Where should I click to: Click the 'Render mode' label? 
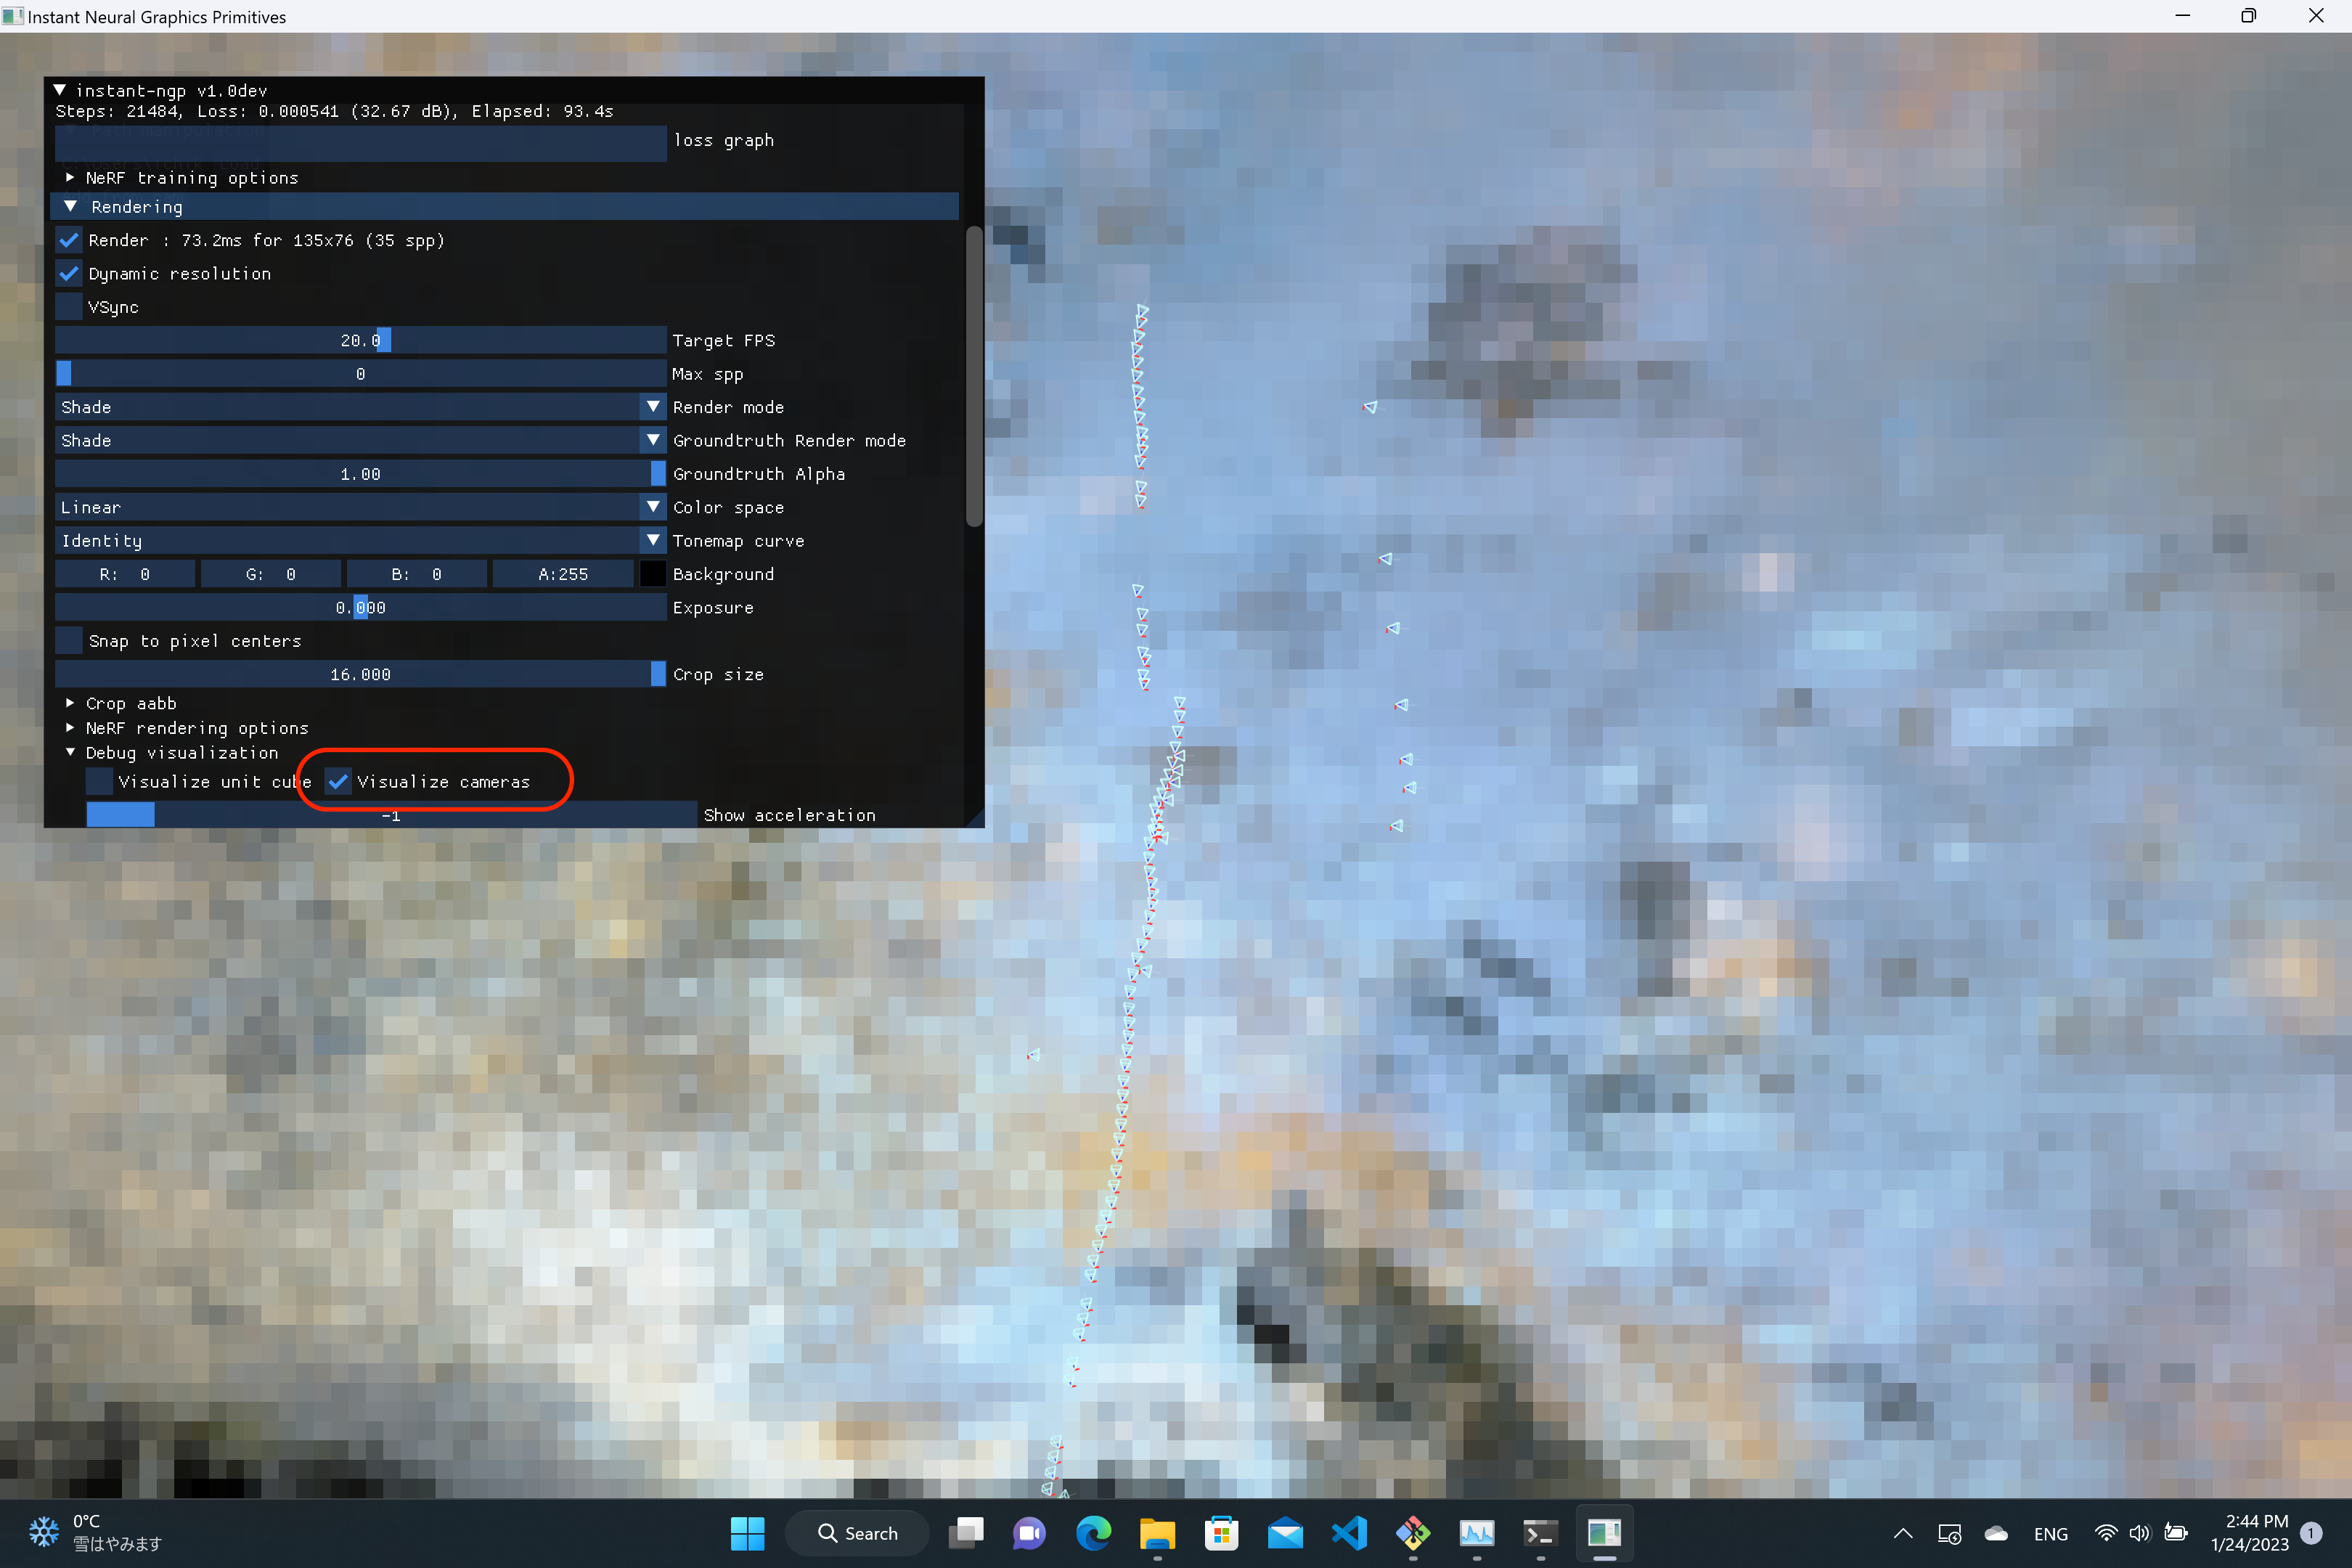coord(728,407)
